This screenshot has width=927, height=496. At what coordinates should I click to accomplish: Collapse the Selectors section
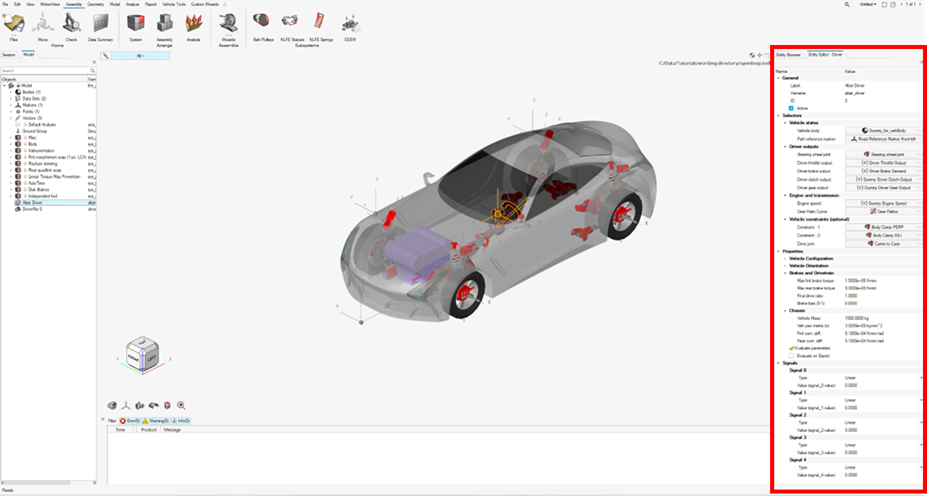[778, 115]
